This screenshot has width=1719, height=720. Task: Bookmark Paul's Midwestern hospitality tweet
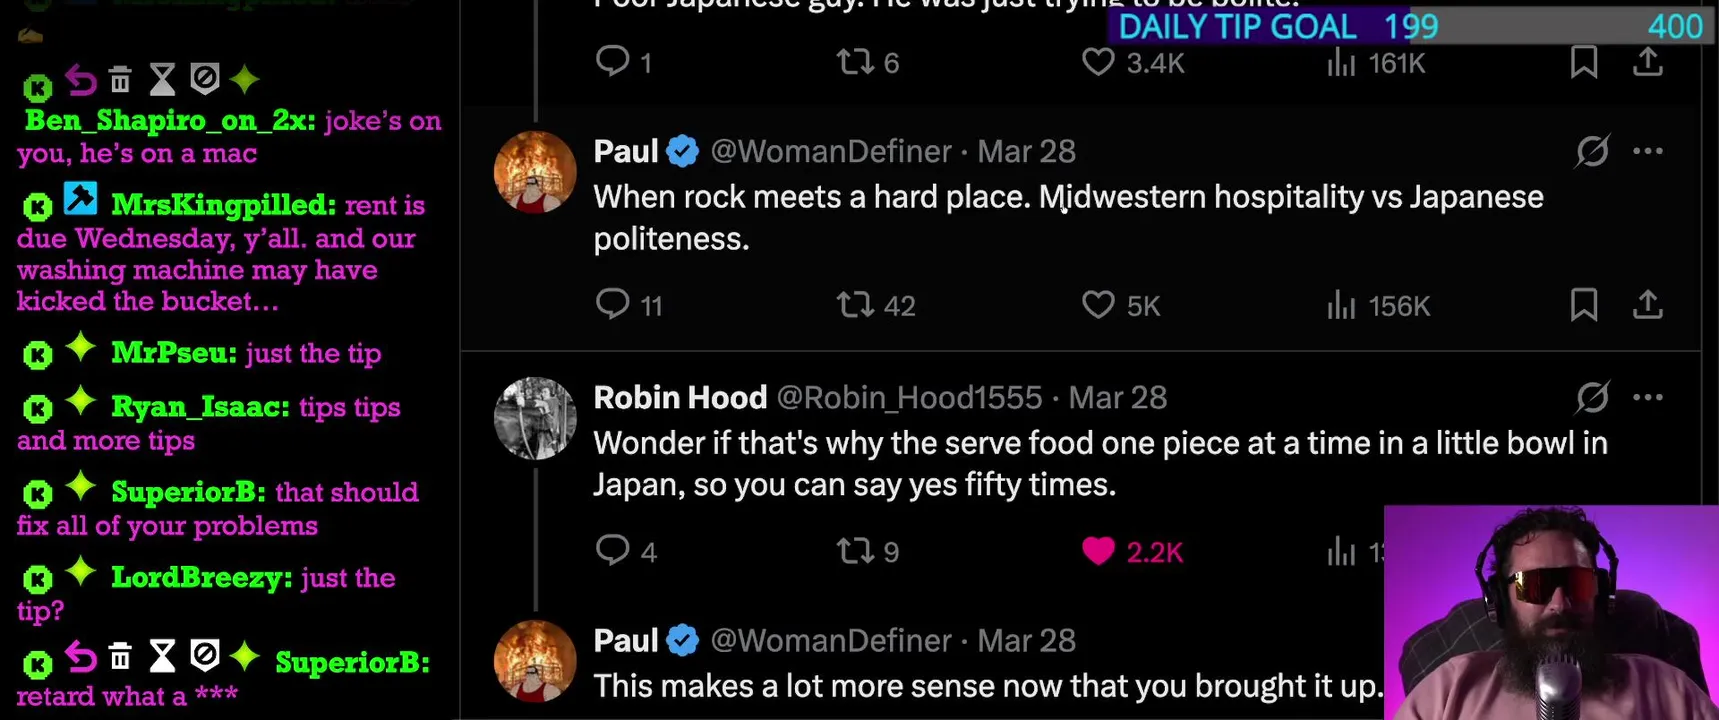click(x=1583, y=304)
